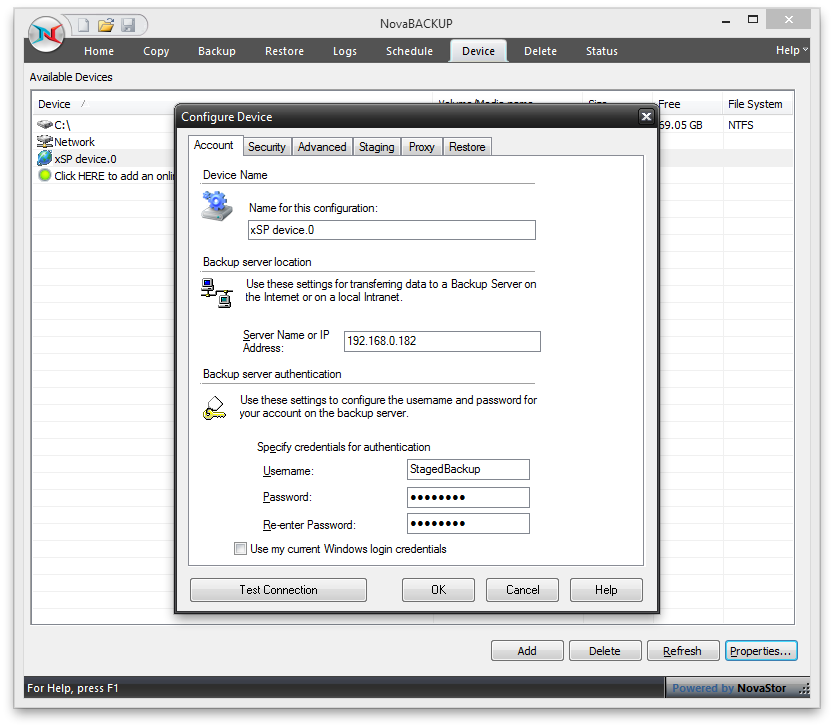834x728 pixels.
Task: Select the Device tab in main menu
Action: click(478, 51)
